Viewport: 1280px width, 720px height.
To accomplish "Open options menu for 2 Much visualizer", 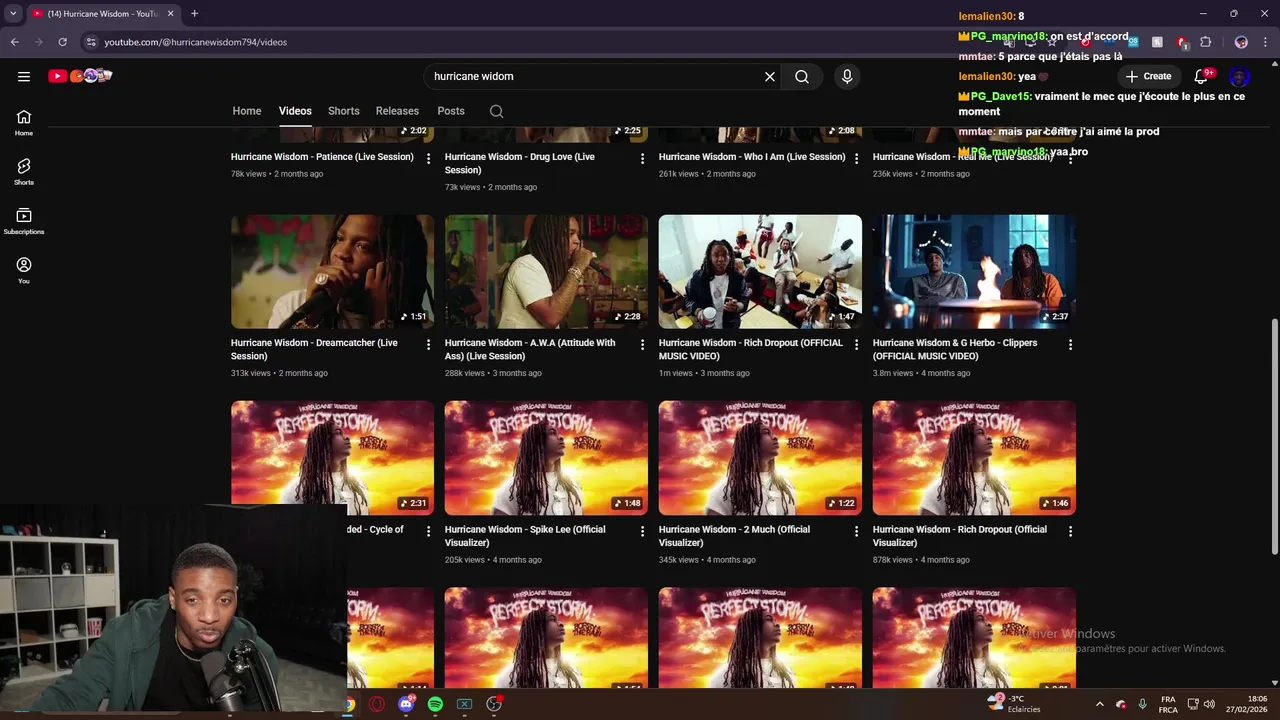I will (x=856, y=532).
